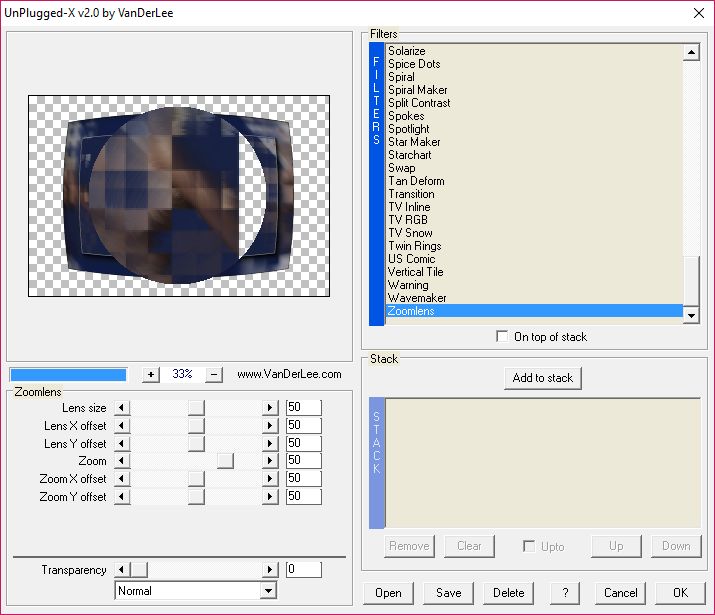Click the Lens X offset value field
Viewport: 715px width, 615px height.
click(x=304, y=425)
